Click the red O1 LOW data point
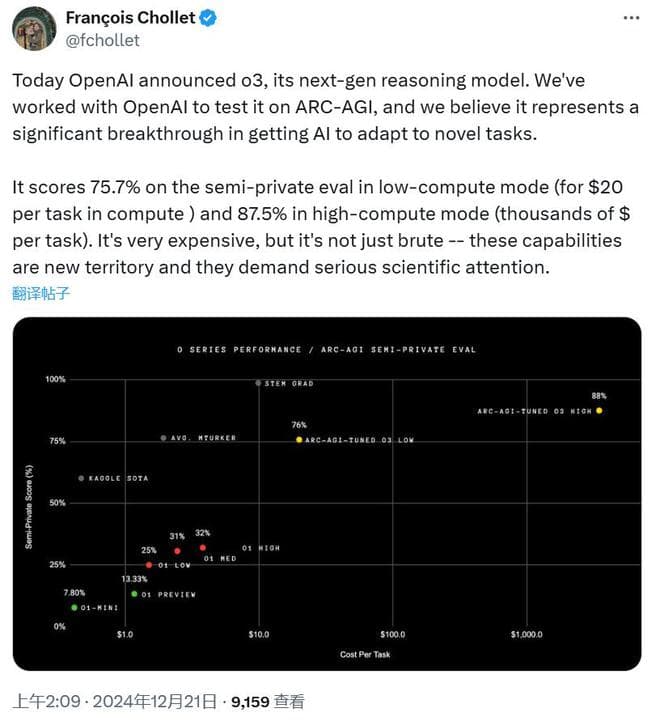 coord(149,565)
